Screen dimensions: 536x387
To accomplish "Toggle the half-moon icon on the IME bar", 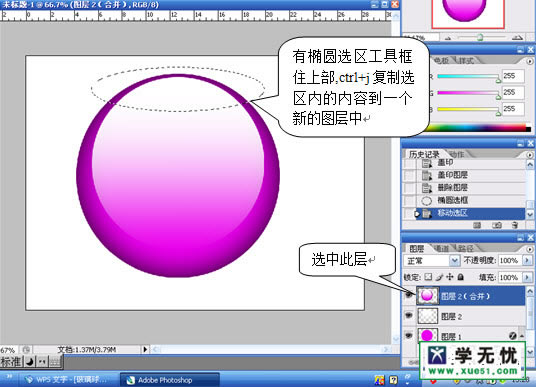I will tap(30, 362).
